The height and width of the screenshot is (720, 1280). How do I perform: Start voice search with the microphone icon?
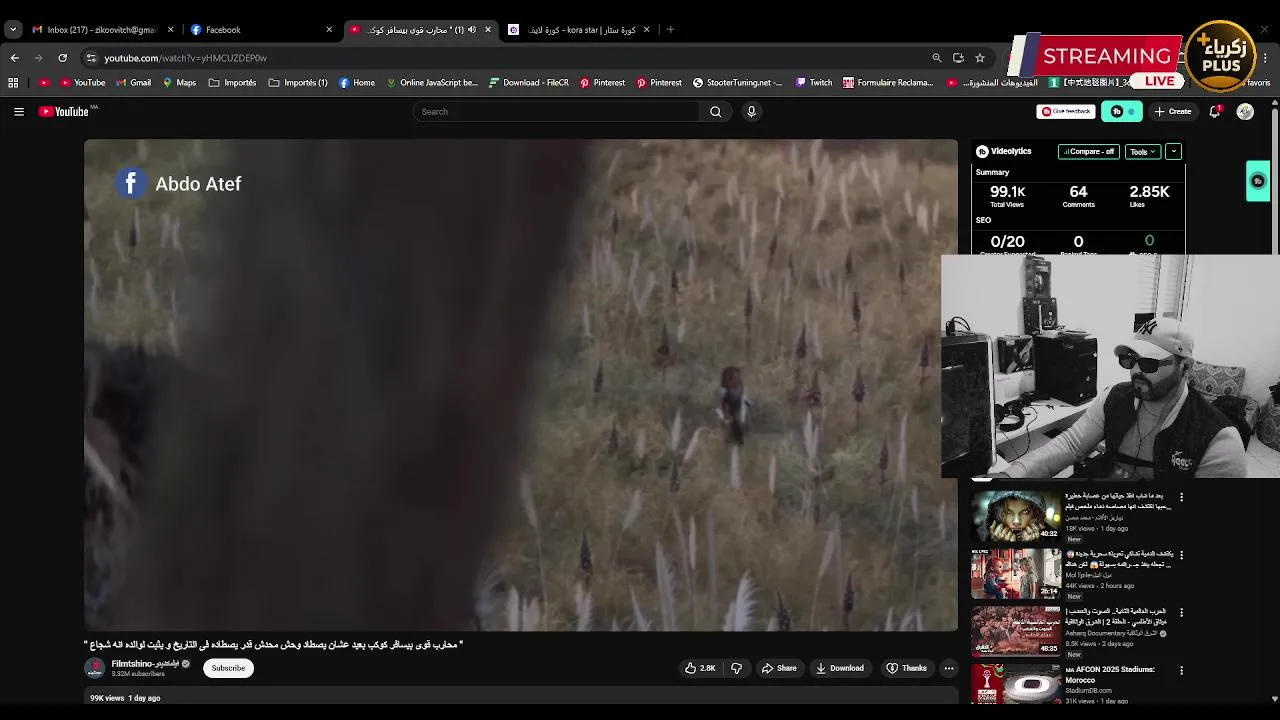click(x=751, y=112)
